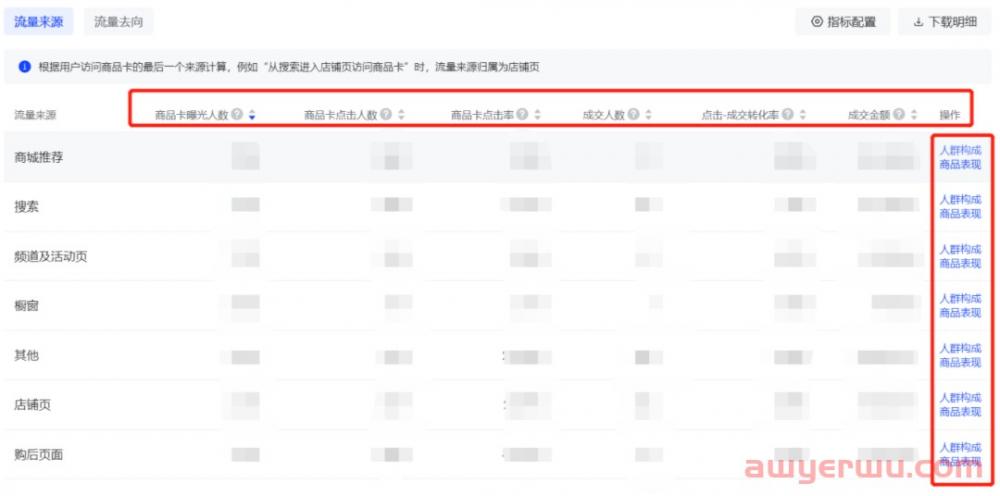Image resolution: width=1000 pixels, height=496 pixels.
Task: Click help icon beside 商品卡点击人数
Action: (x=386, y=115)
